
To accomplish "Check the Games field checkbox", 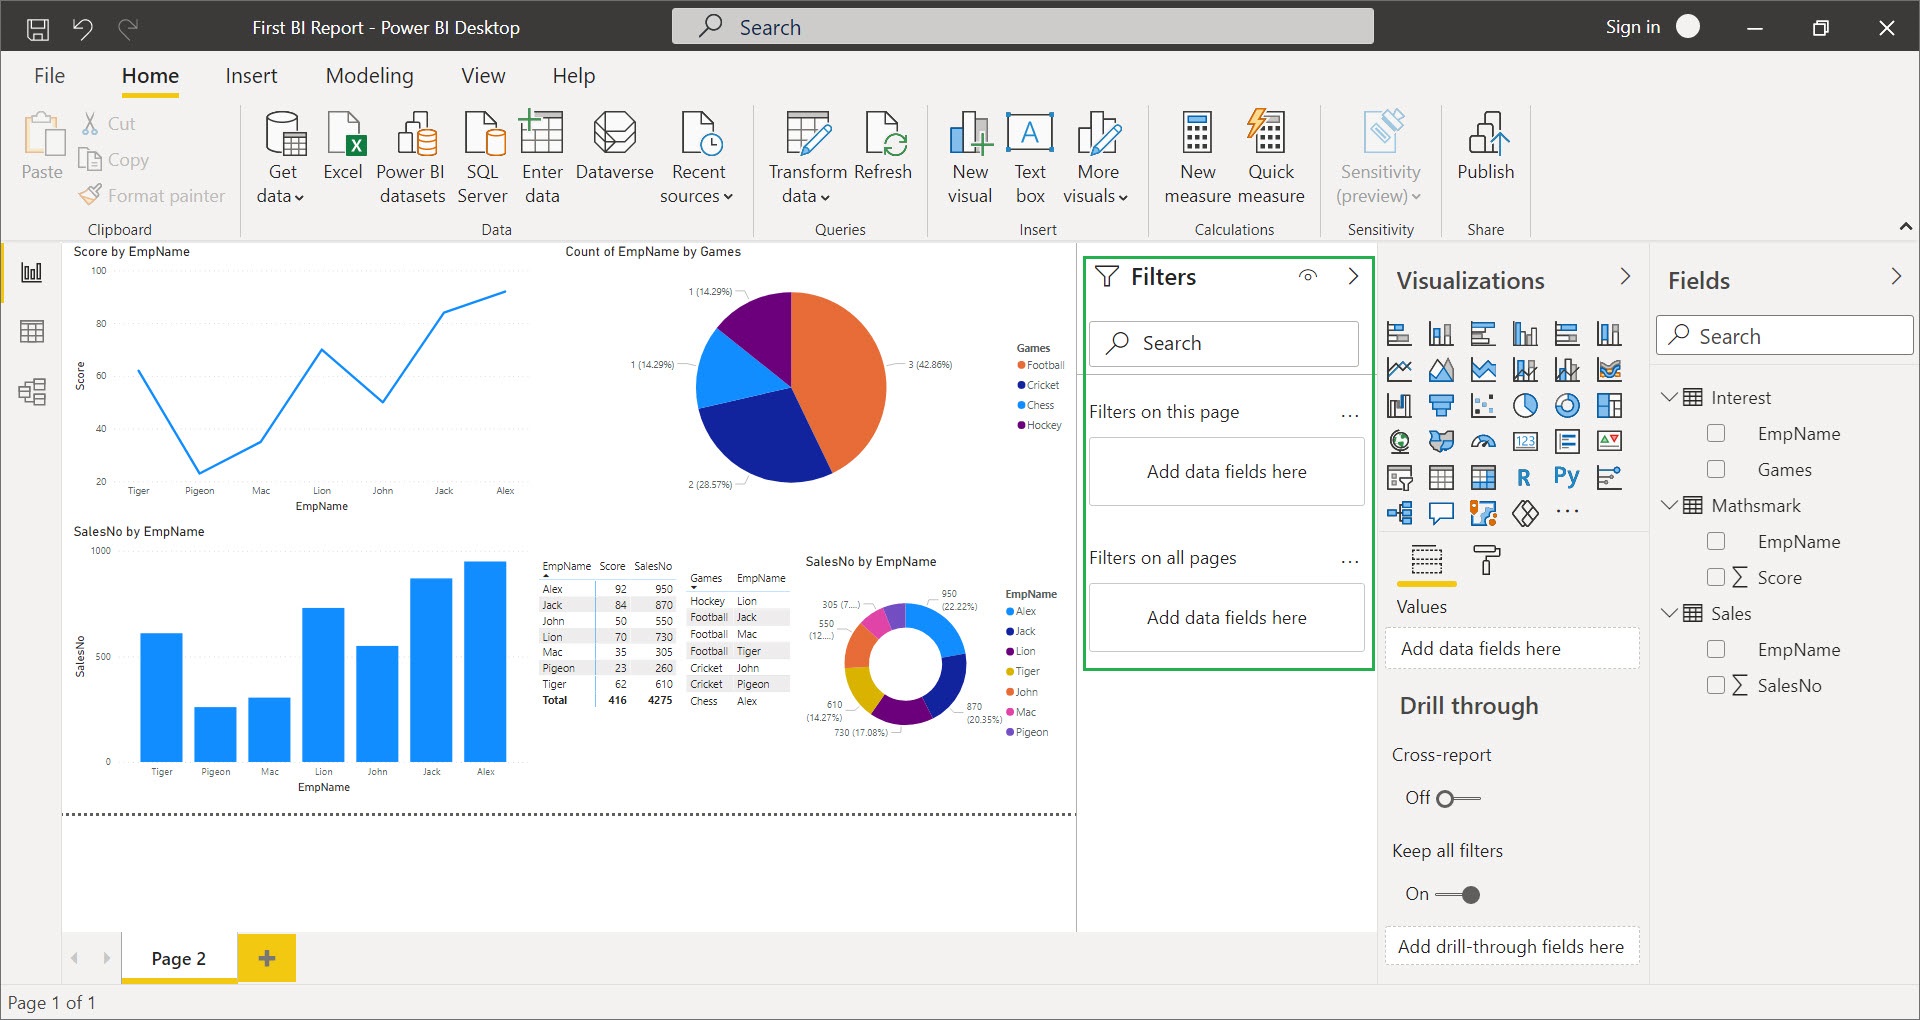I will click(1716, 469).
